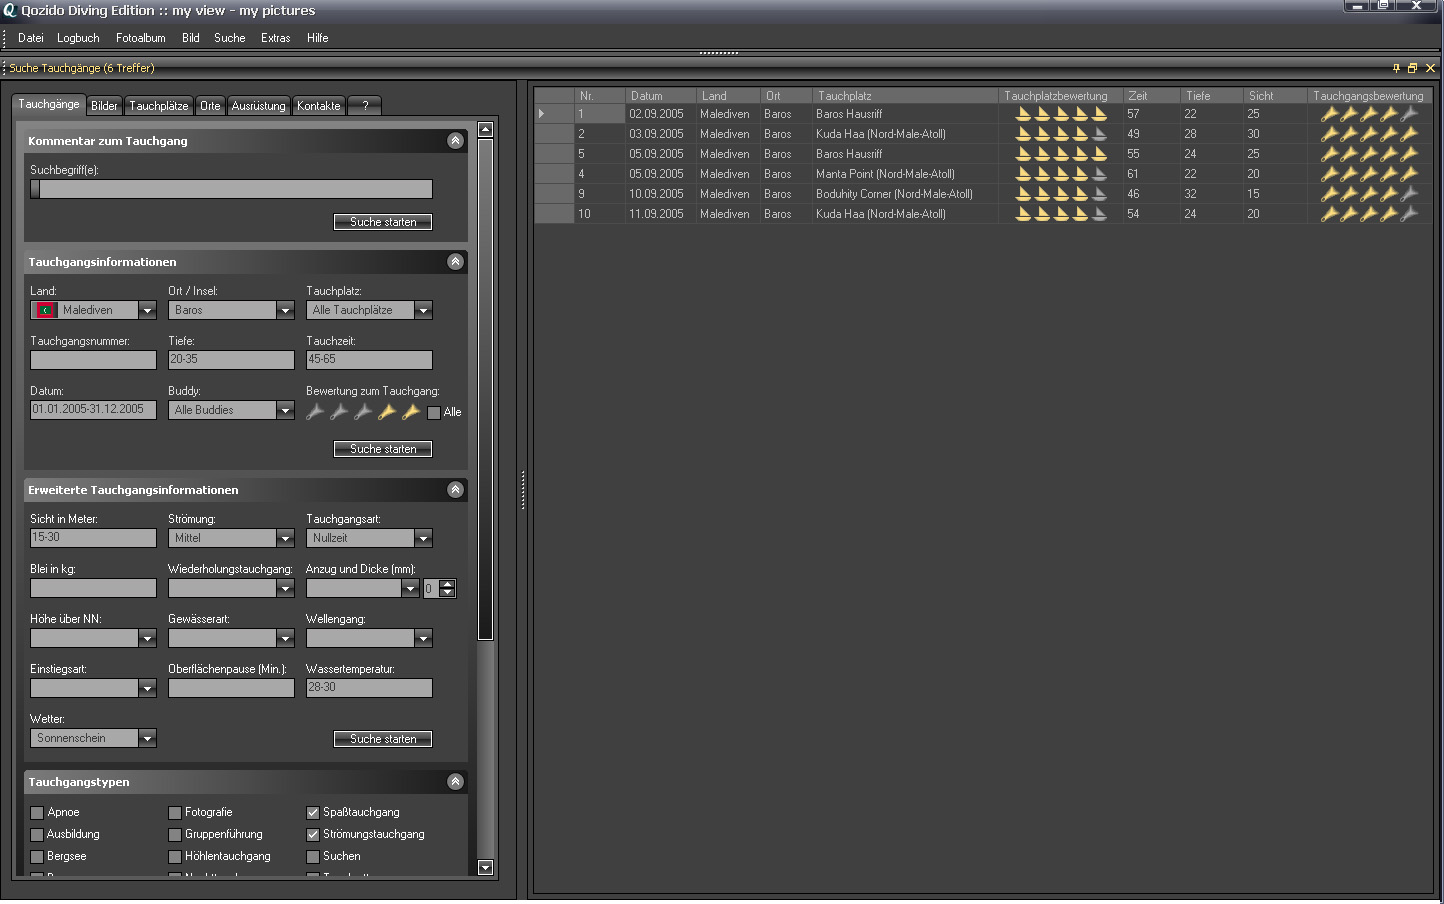
Task: Switch to the Tauchplätze tab
Action: click(x=158, y=106)
